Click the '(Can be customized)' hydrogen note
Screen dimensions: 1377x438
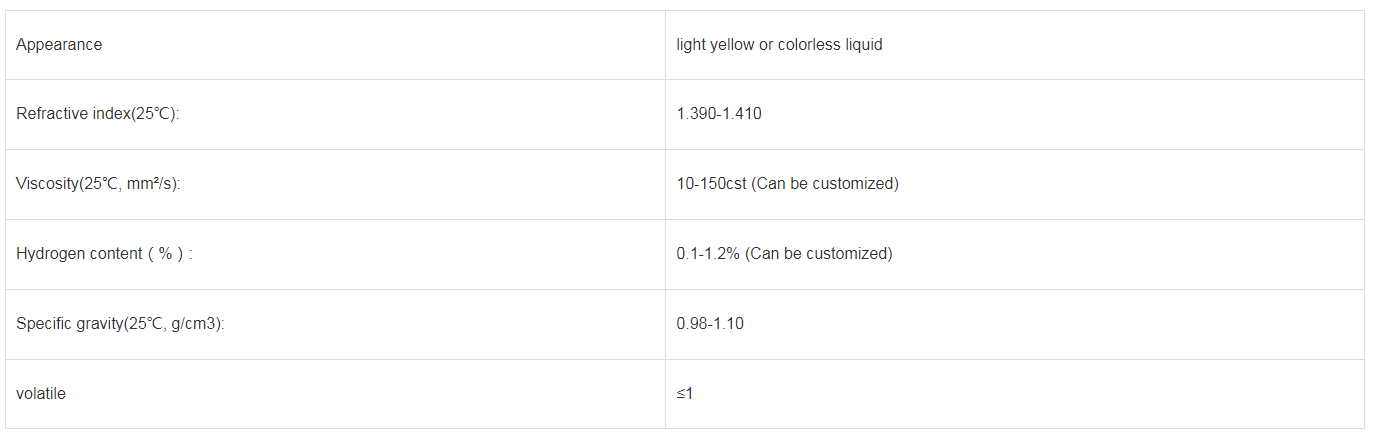click(819, 254)
